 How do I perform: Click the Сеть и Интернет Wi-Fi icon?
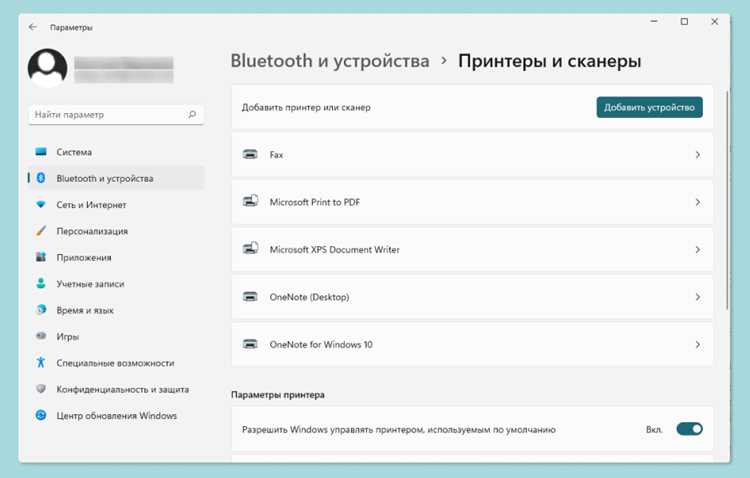click(x=41, y=205)
